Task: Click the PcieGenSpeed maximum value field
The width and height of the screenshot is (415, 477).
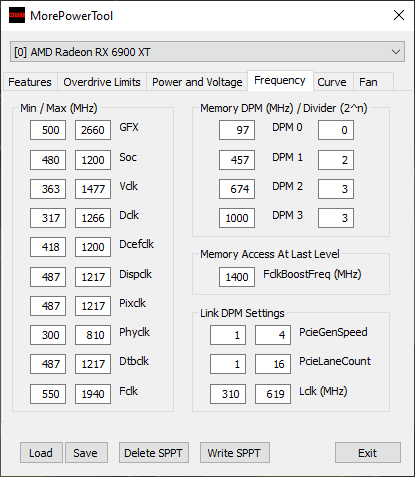Action: [x=273, y=335]
